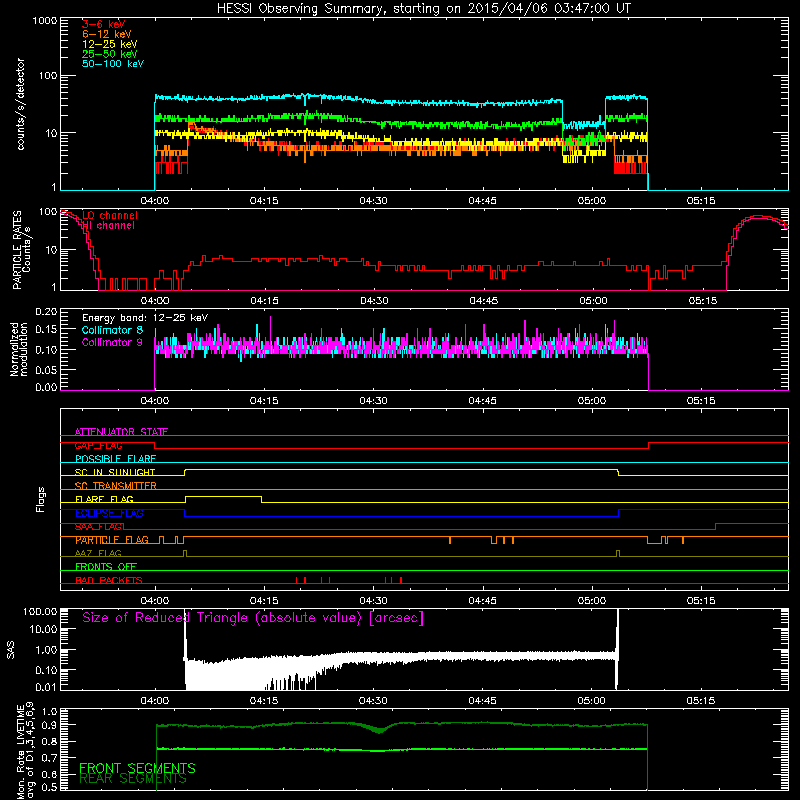Click the 0.01 y-axis value of SAS plot
800x800 pixels.
pos(46,687)
